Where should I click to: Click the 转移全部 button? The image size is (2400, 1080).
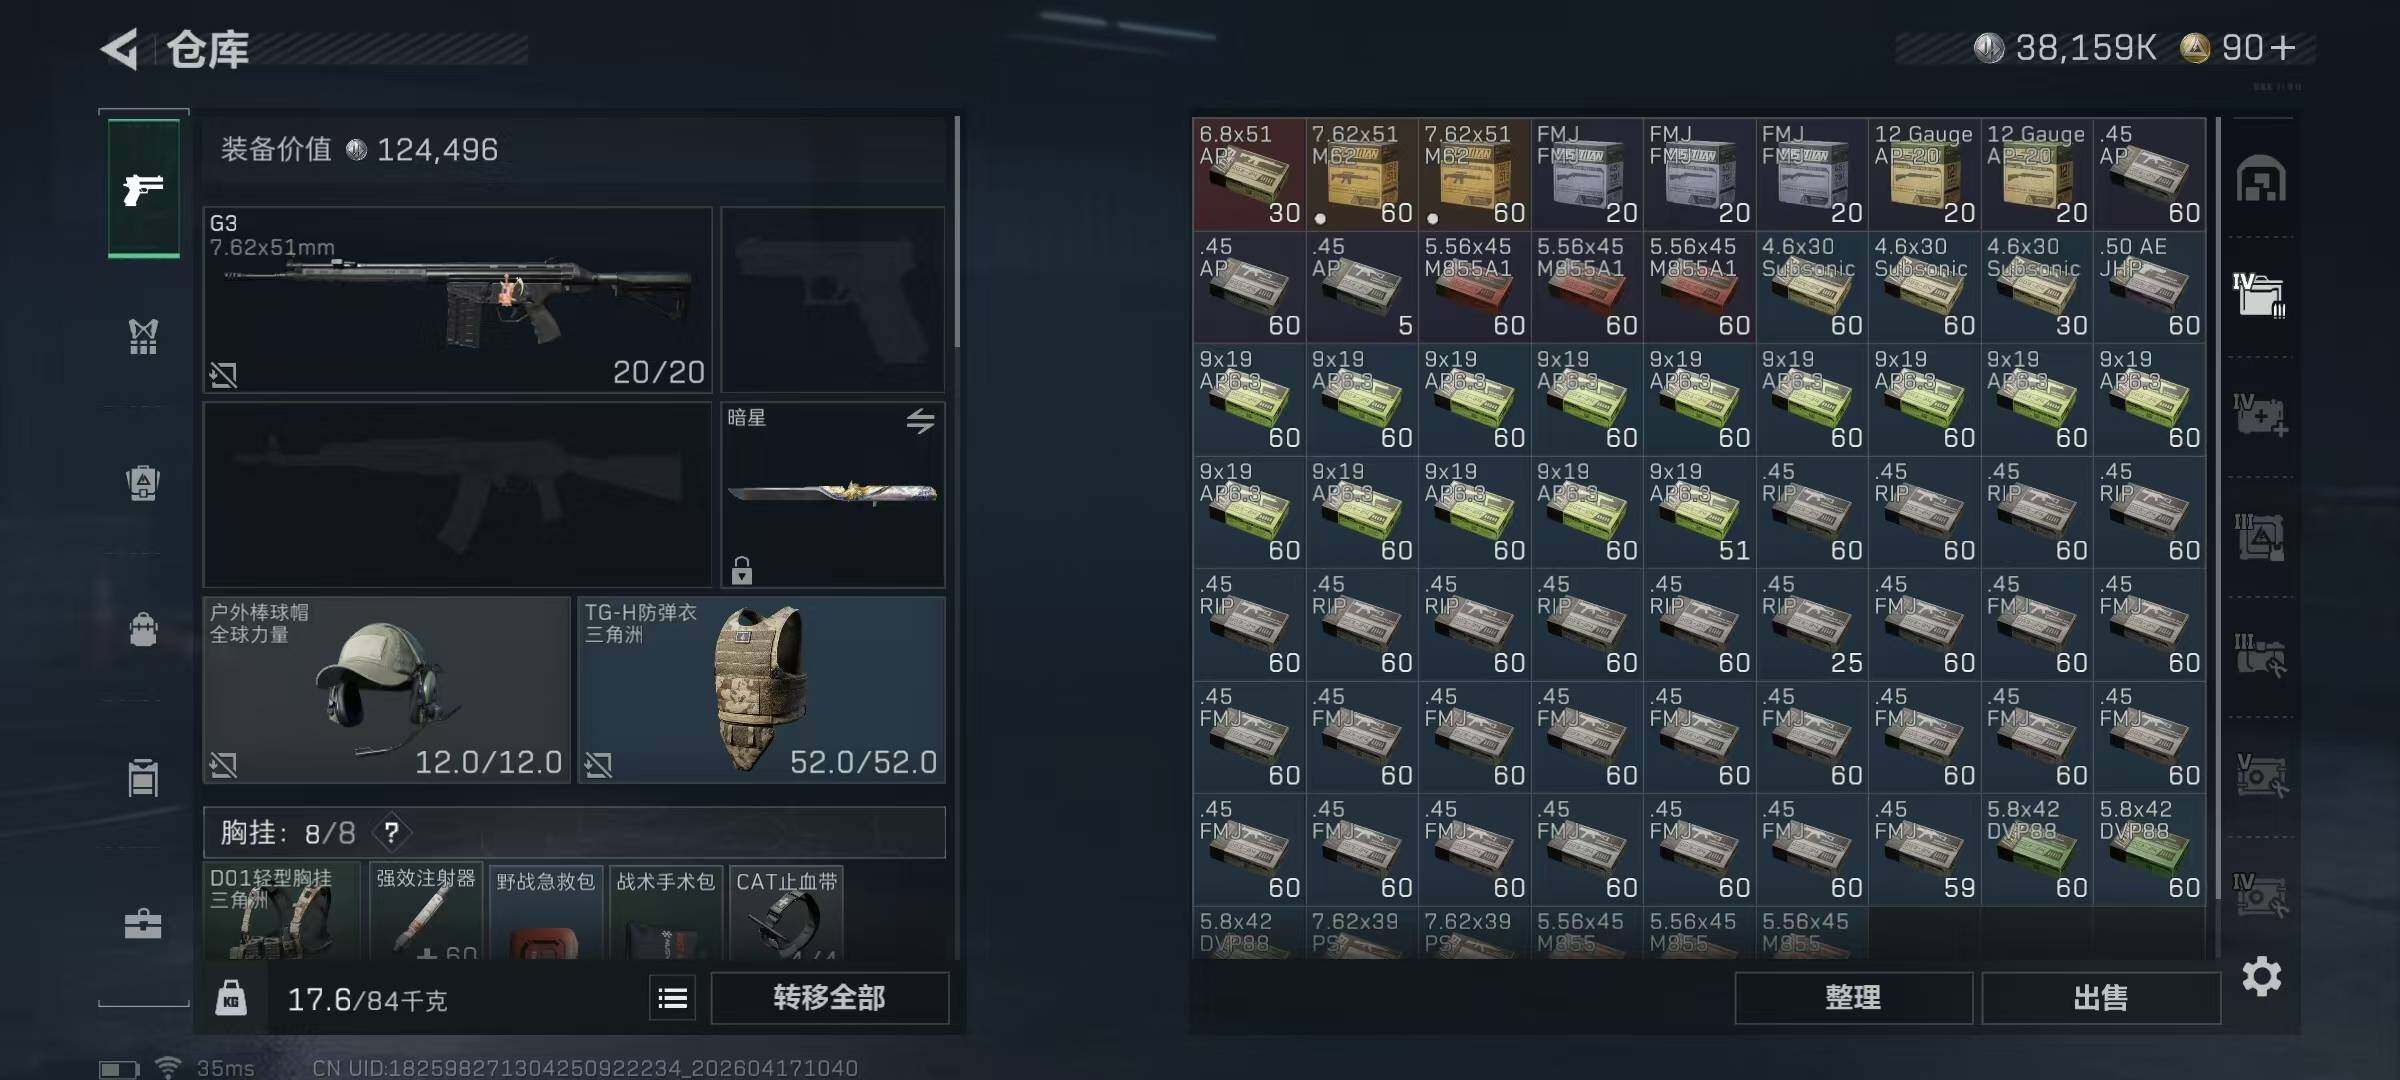[829, 998]
